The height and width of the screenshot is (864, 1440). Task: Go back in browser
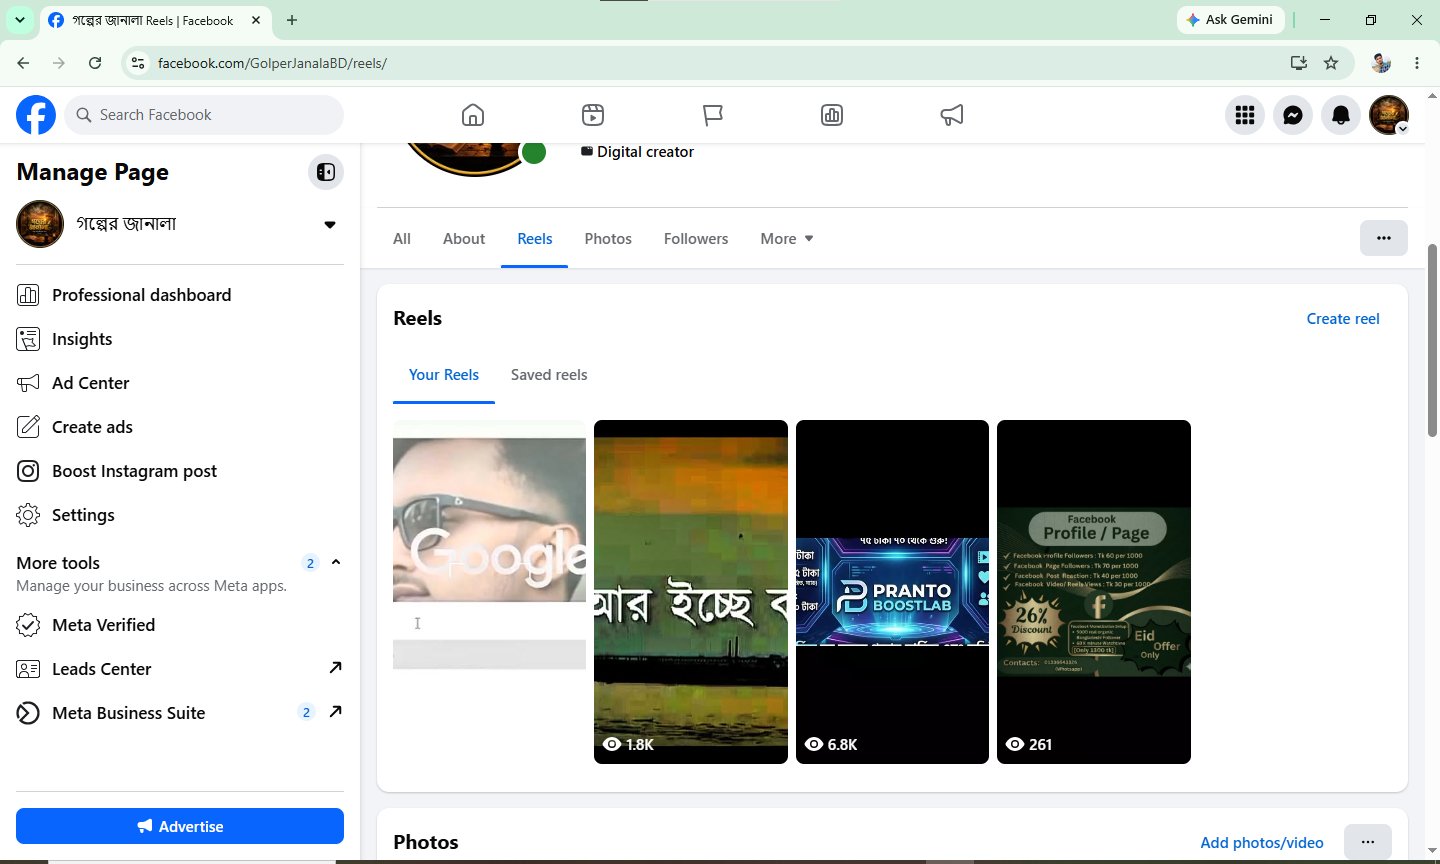pos(23,63)
